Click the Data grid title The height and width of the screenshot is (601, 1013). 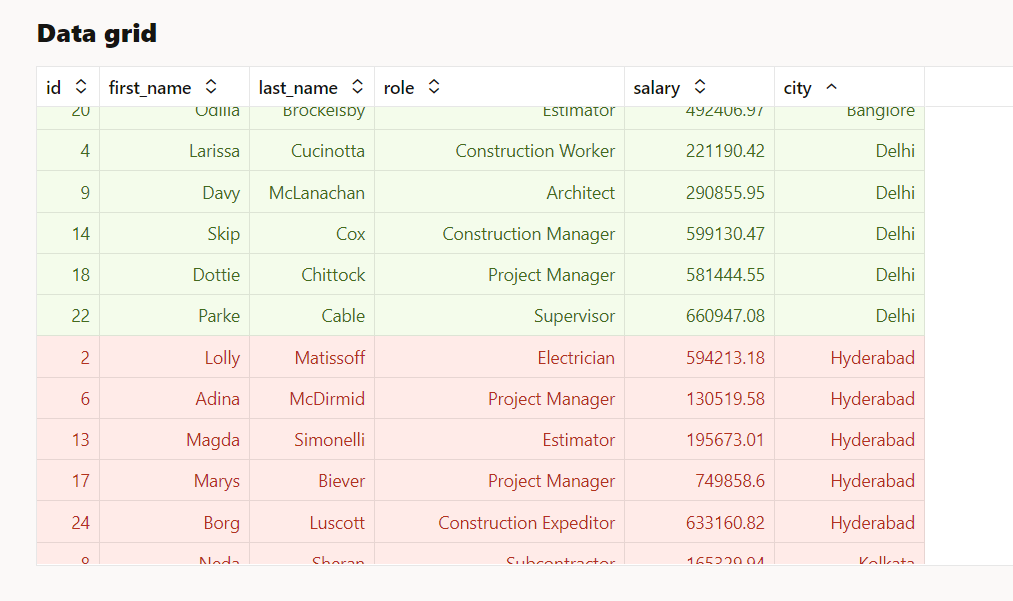tap(96, 33)
